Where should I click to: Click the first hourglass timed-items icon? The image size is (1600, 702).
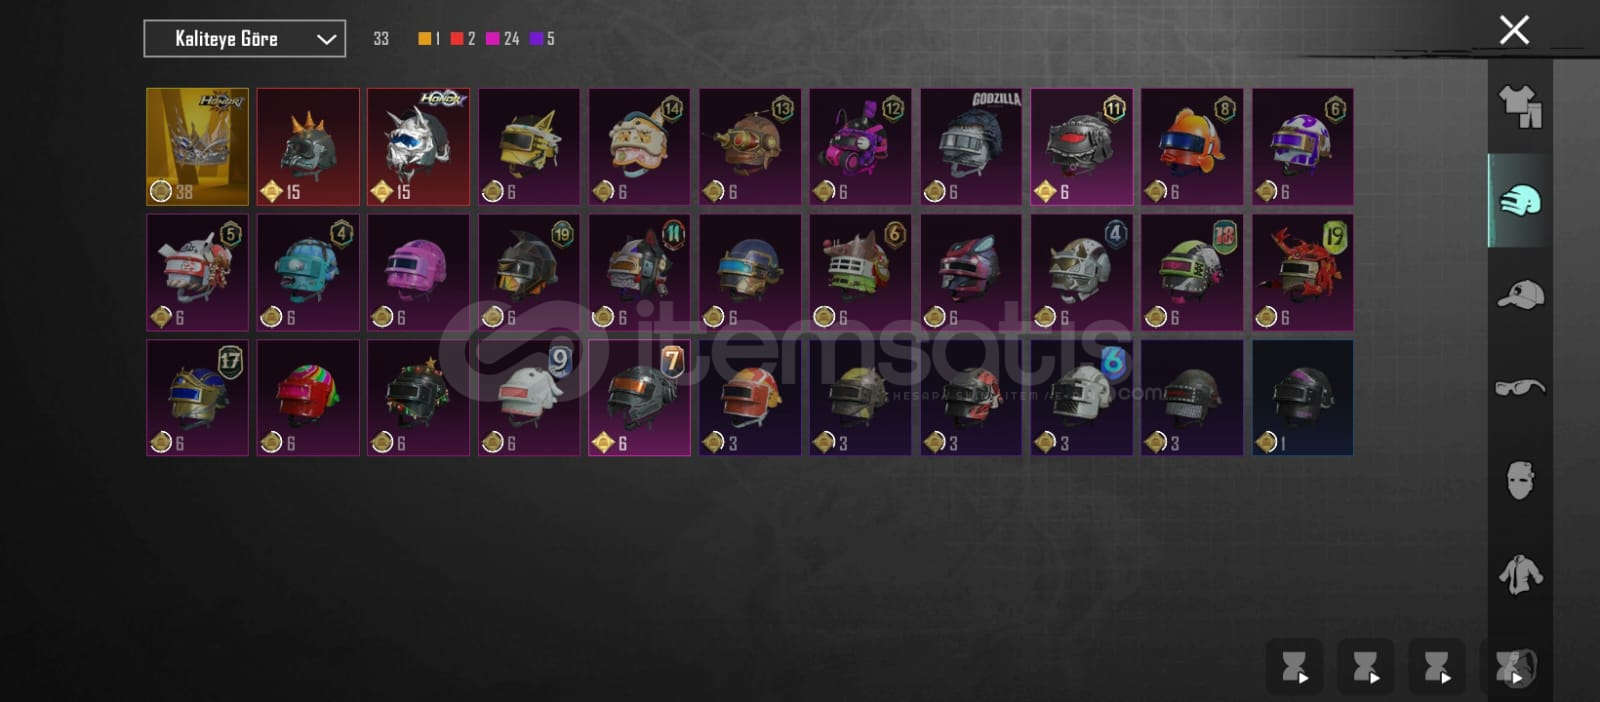click(x=1295, y=666)
